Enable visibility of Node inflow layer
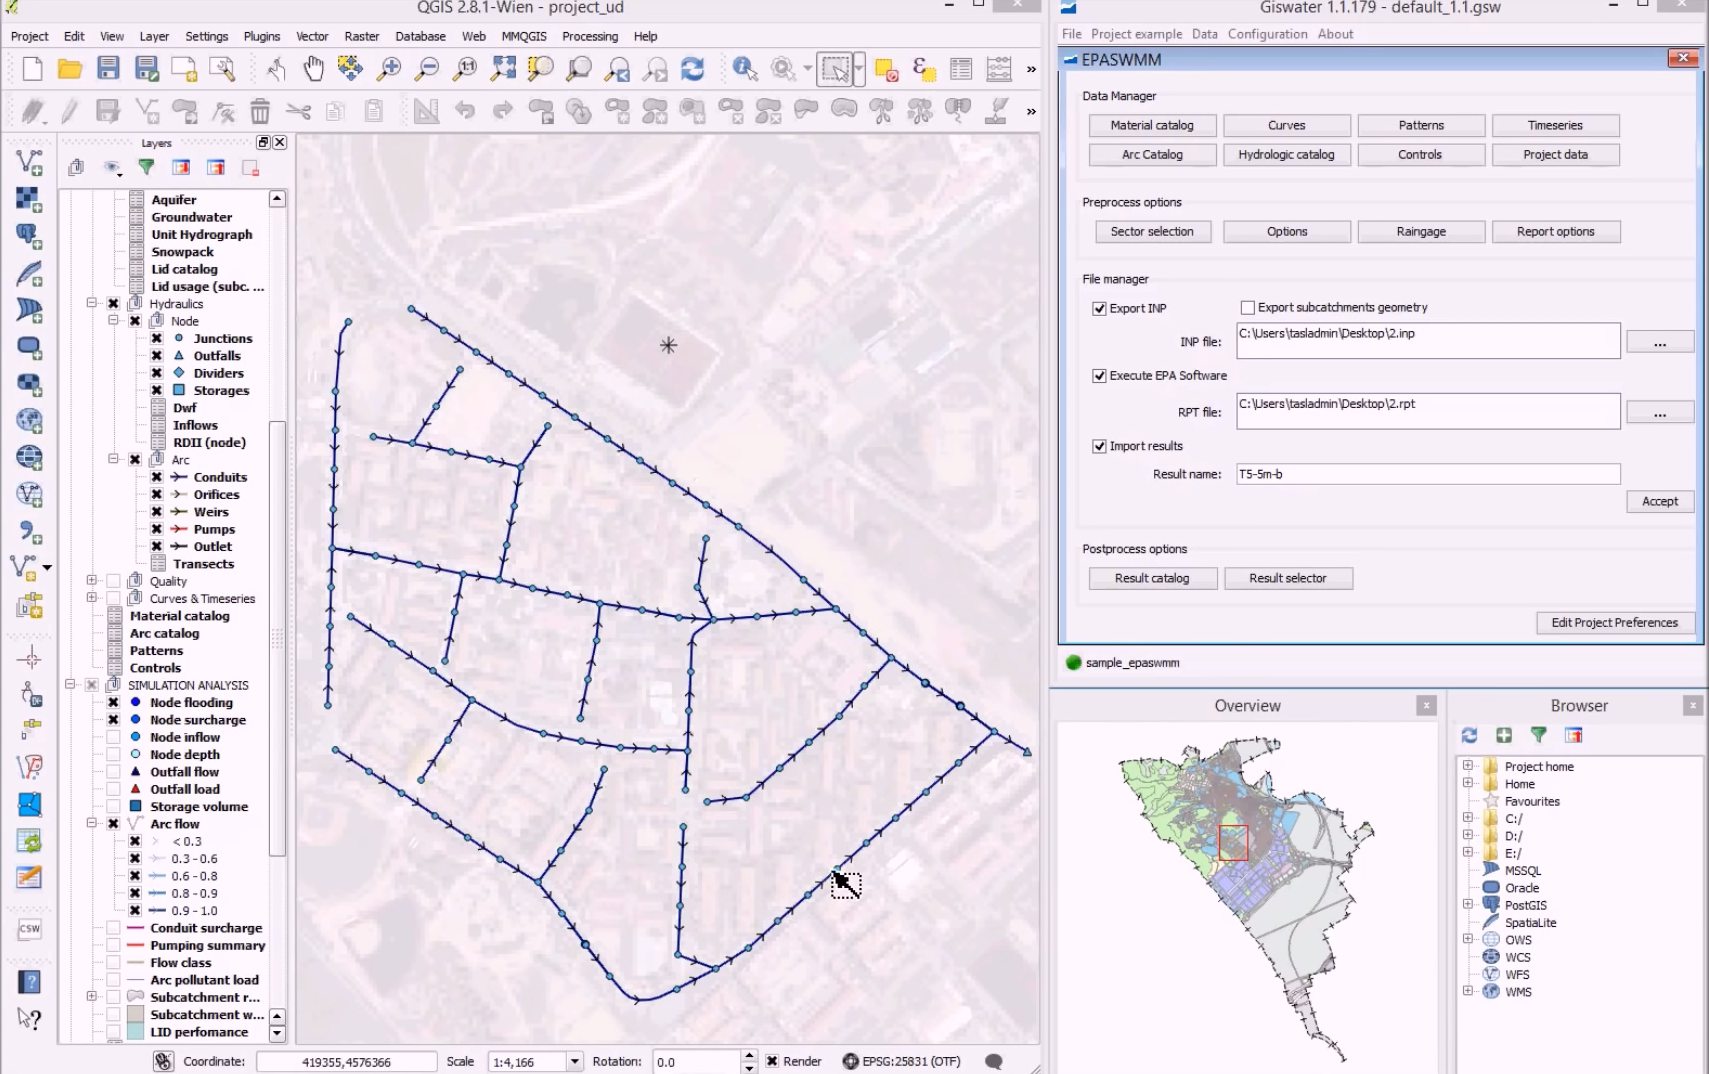 point(113,737)
